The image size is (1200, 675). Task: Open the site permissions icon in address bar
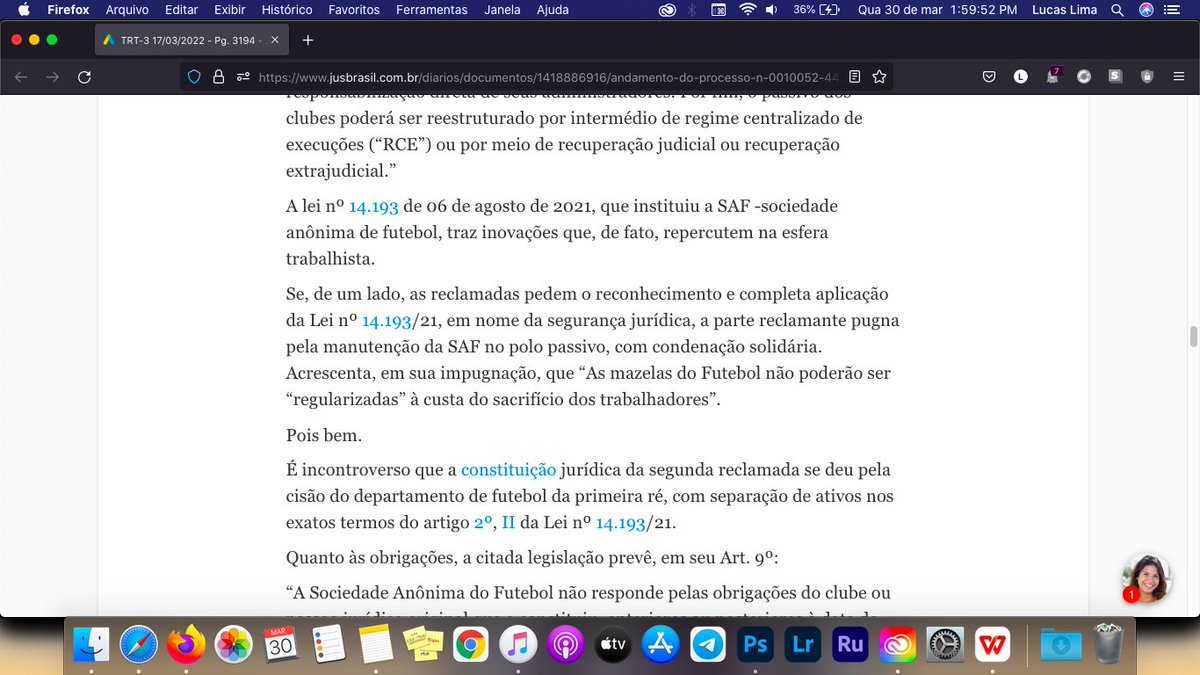click(242, 77)
